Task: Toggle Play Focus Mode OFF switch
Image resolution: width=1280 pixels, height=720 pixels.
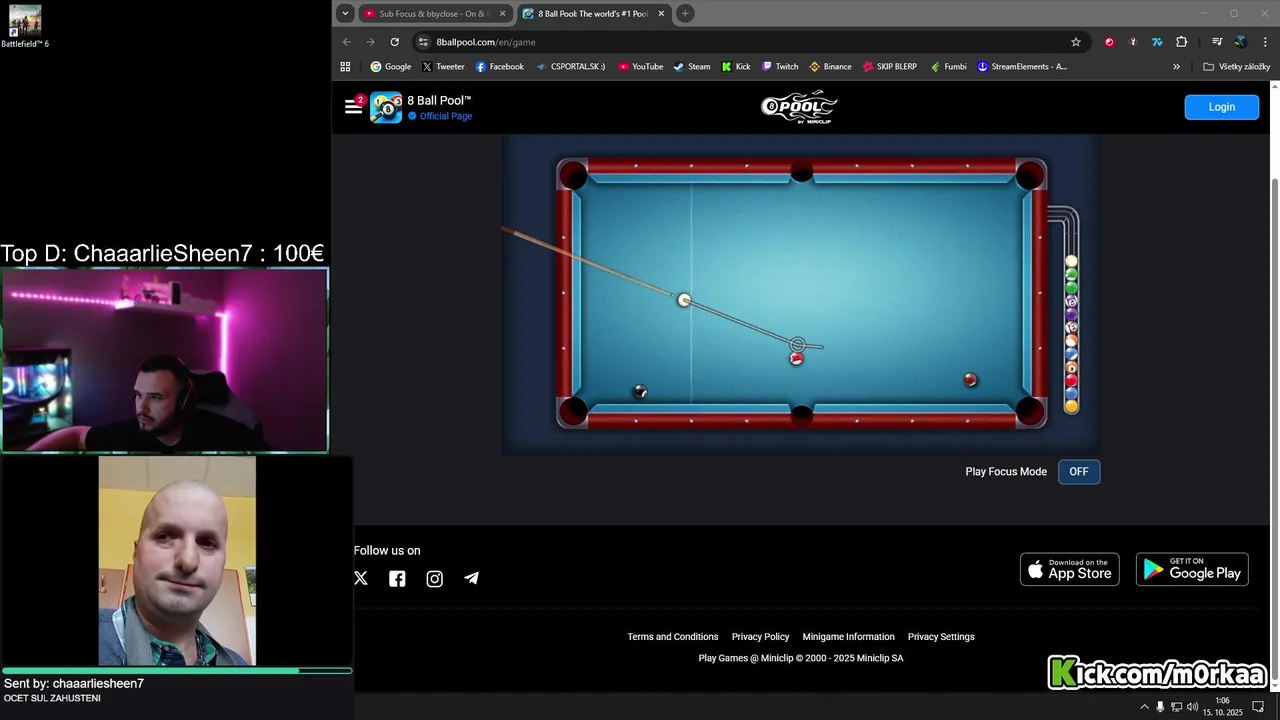Action: 1079,472
